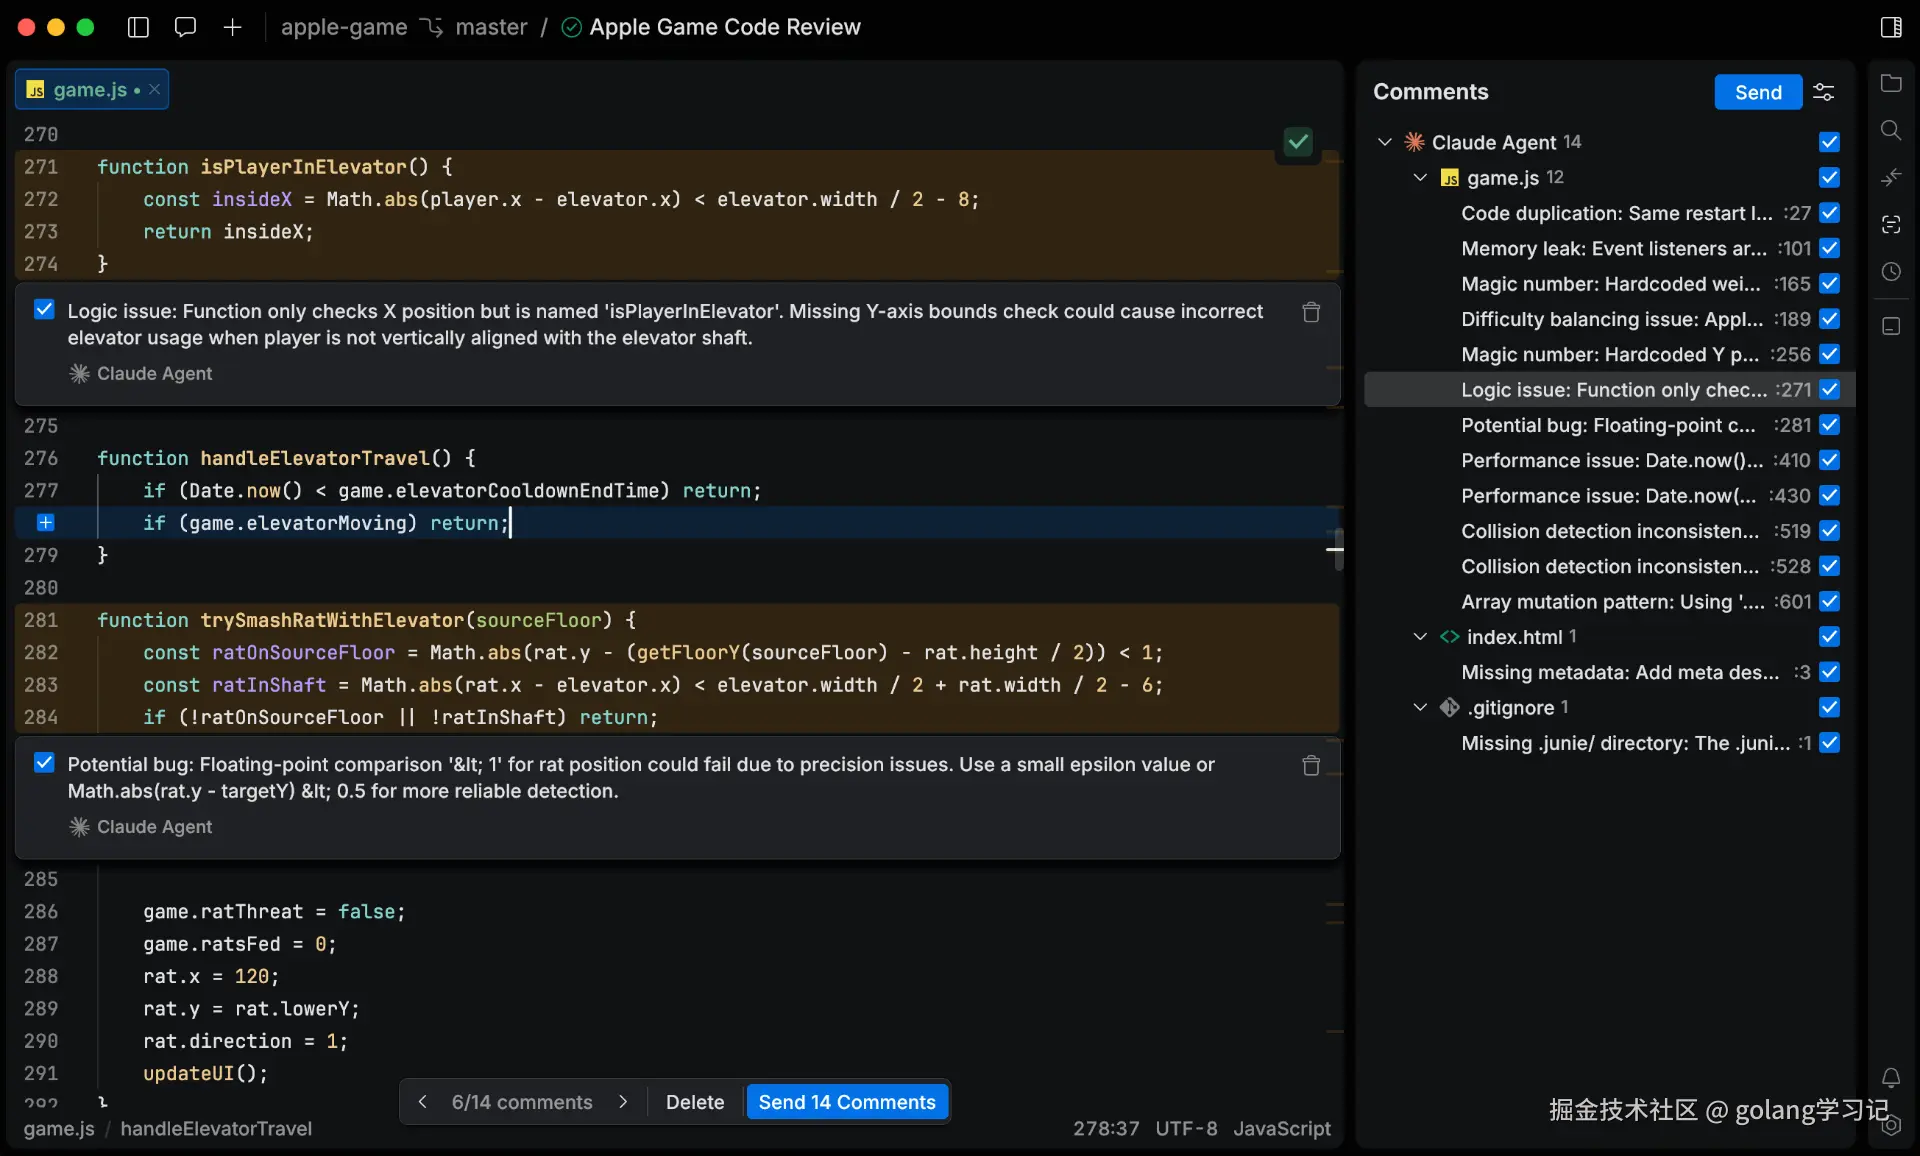Open the notifications bell icon
The height and width of the screenshot is (1156, 1920).
pyautogui.click(x=1890, y=1077)
